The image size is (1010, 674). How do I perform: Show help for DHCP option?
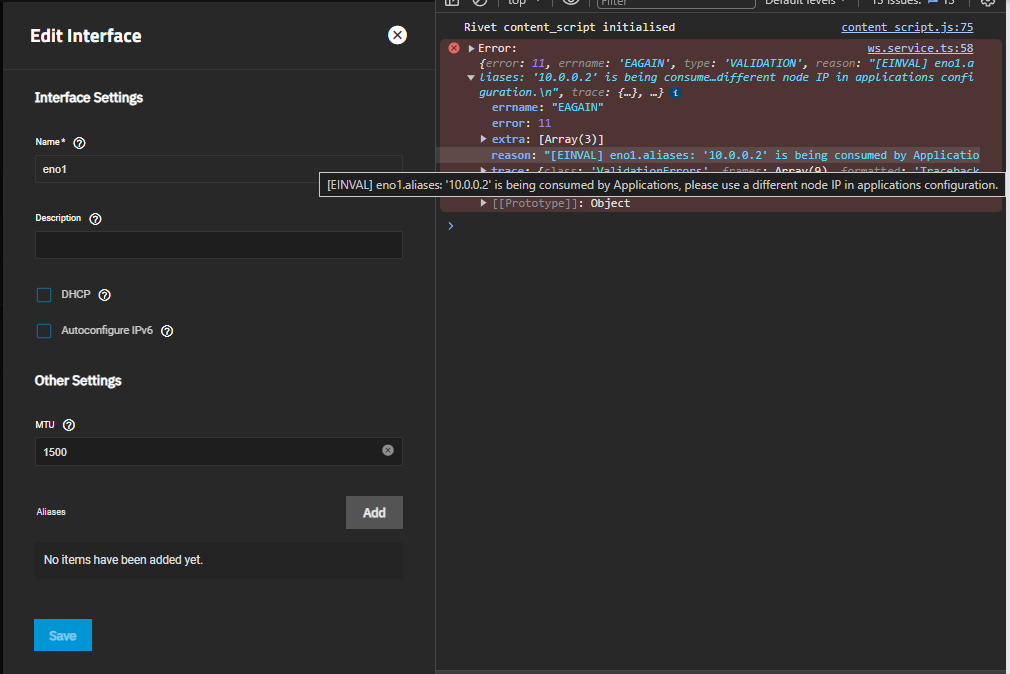(104, 295)
